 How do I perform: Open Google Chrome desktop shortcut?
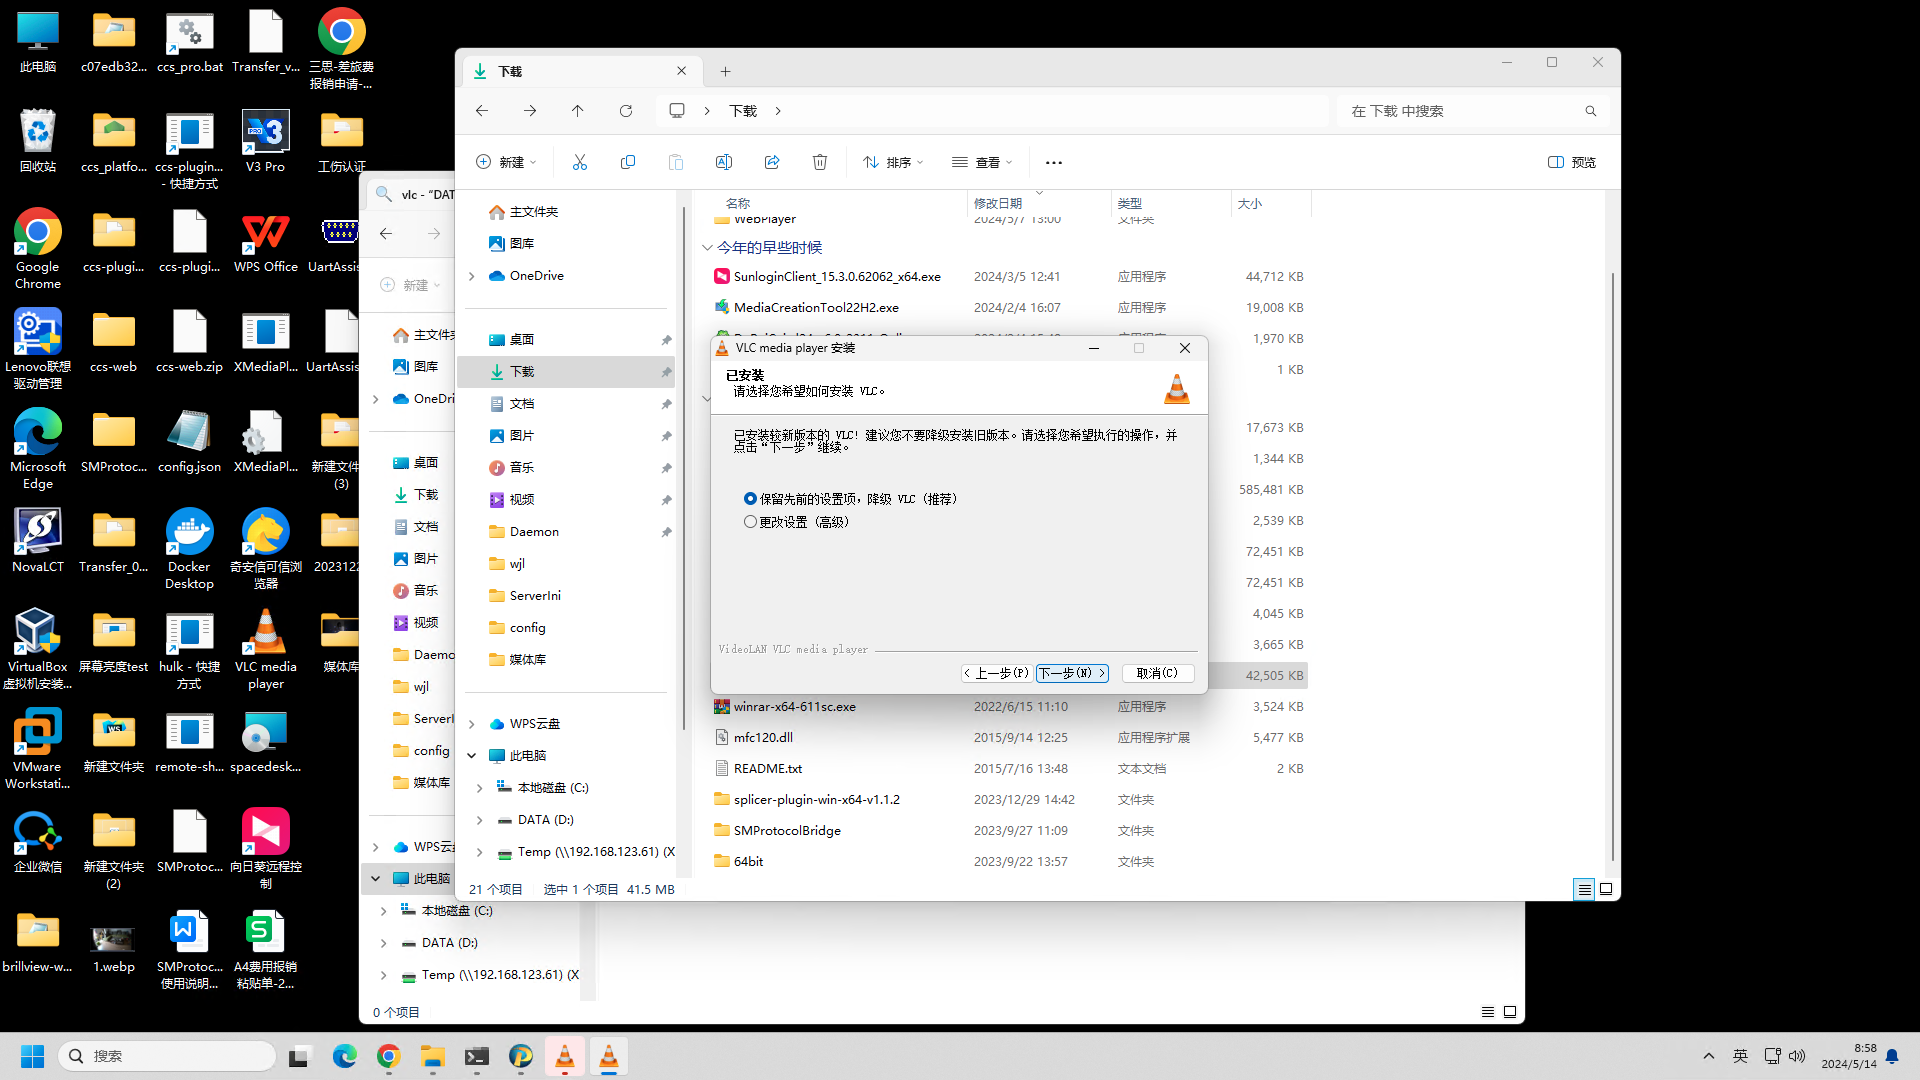(38, 249)
